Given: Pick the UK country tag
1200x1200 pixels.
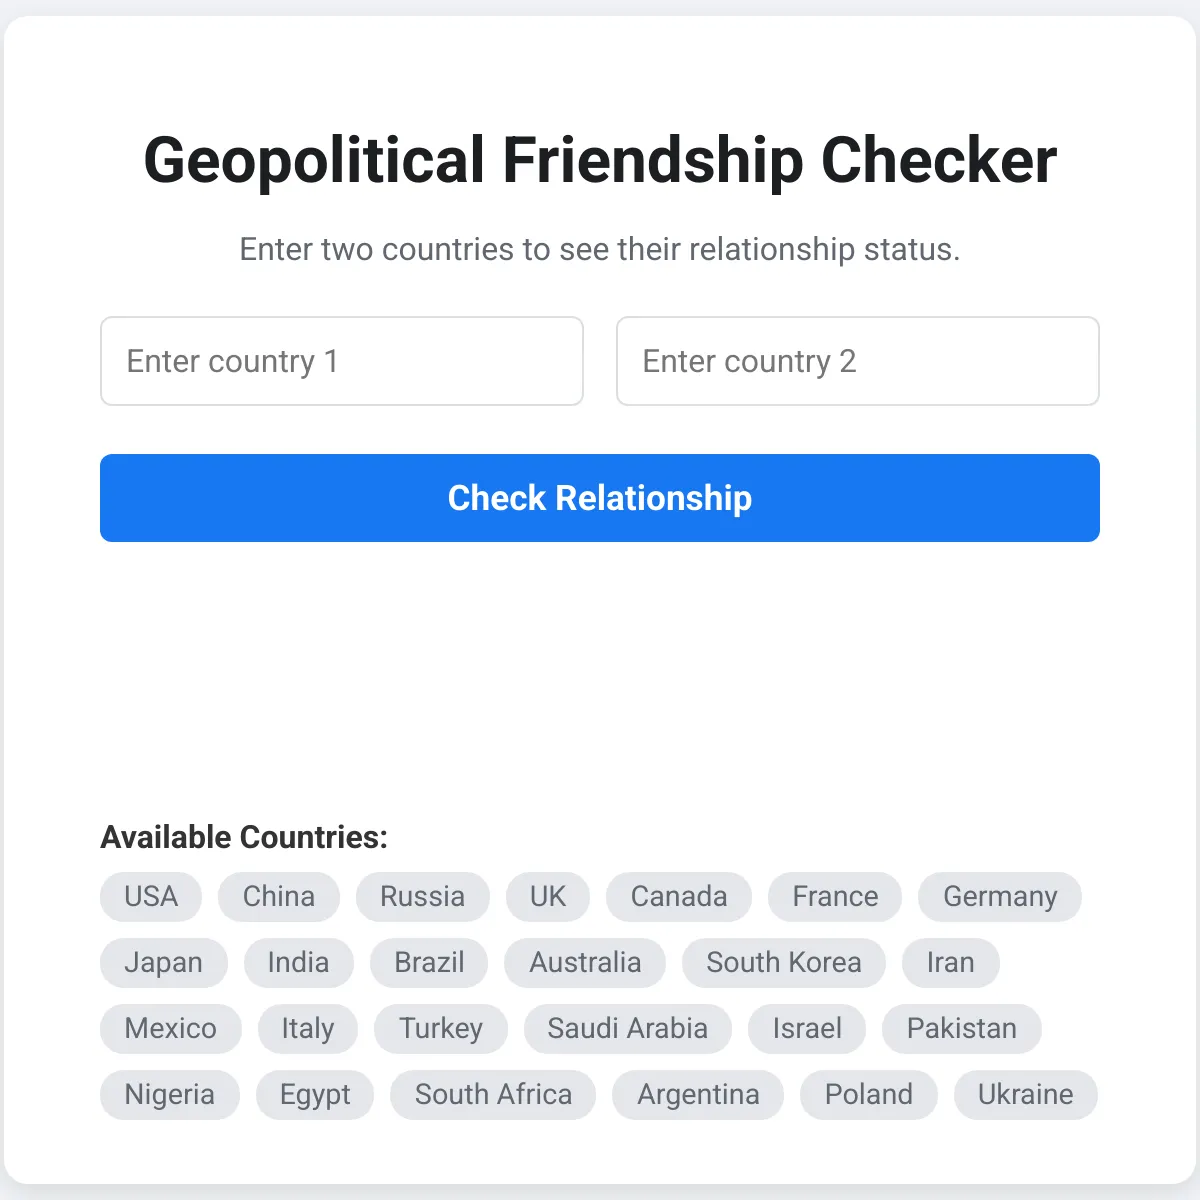Looking at the screenshot, I should coord(548,896).
